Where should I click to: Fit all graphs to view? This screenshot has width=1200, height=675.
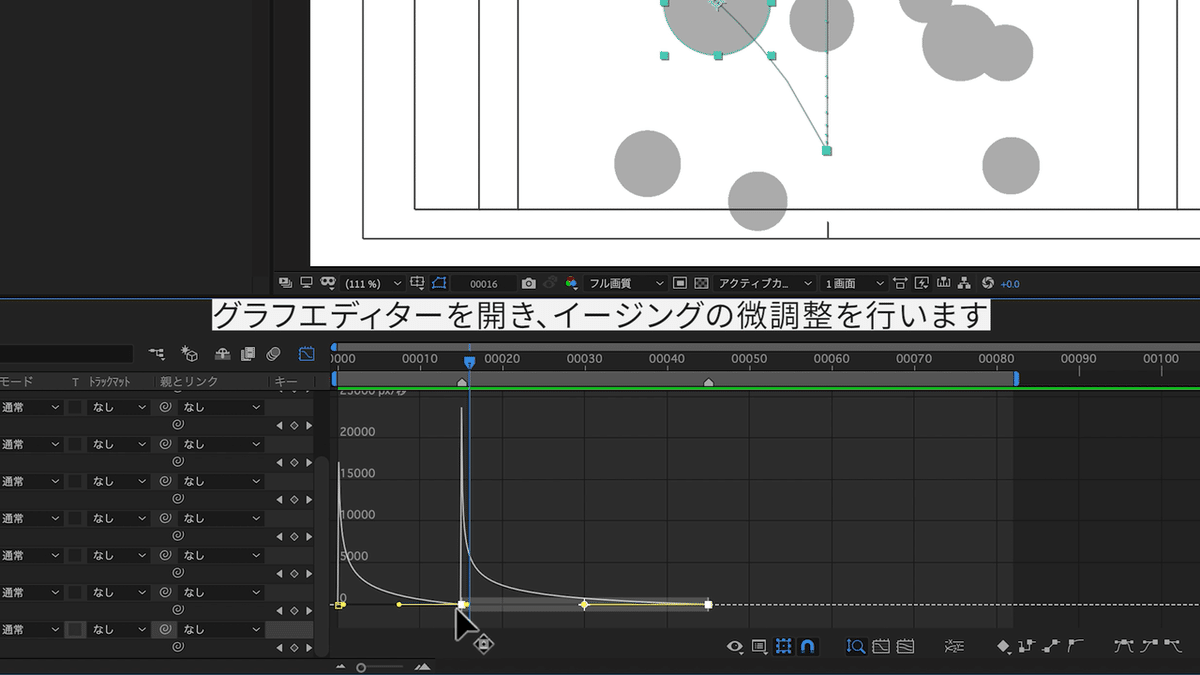pyautogui.click(x=905, y=647)
